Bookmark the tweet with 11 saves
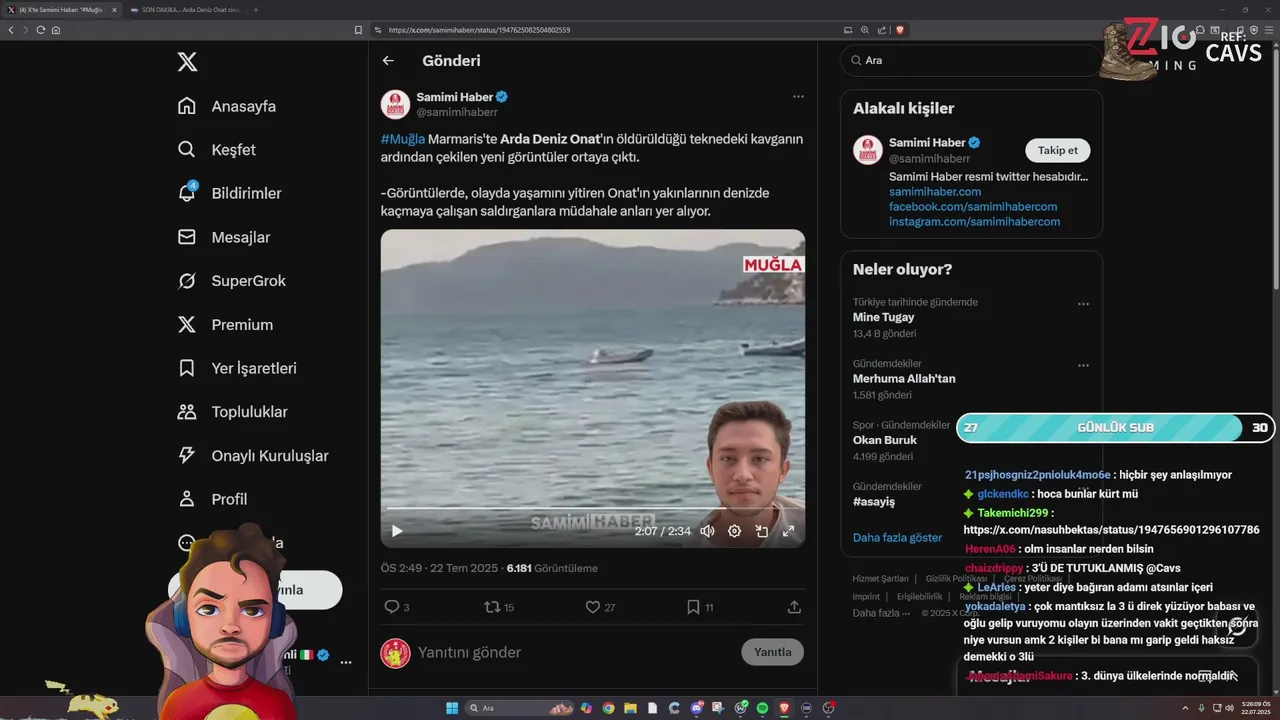 click(x=693, y=607)
